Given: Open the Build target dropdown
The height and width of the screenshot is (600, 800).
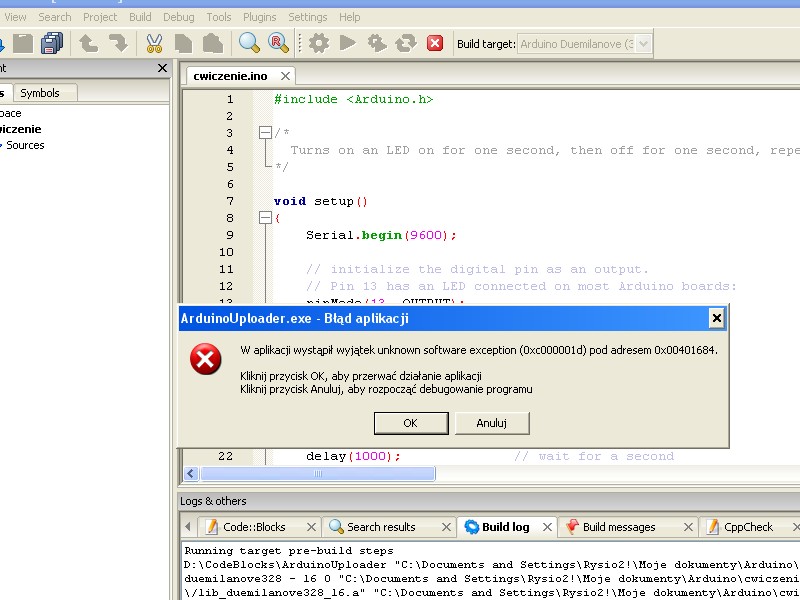Looking at the screenshot, I should click(643, 44).
